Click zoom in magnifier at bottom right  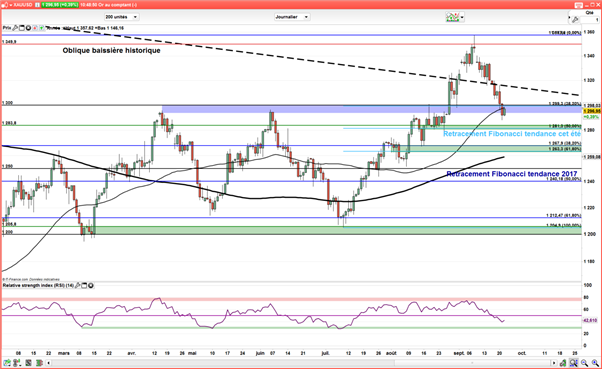595,362
